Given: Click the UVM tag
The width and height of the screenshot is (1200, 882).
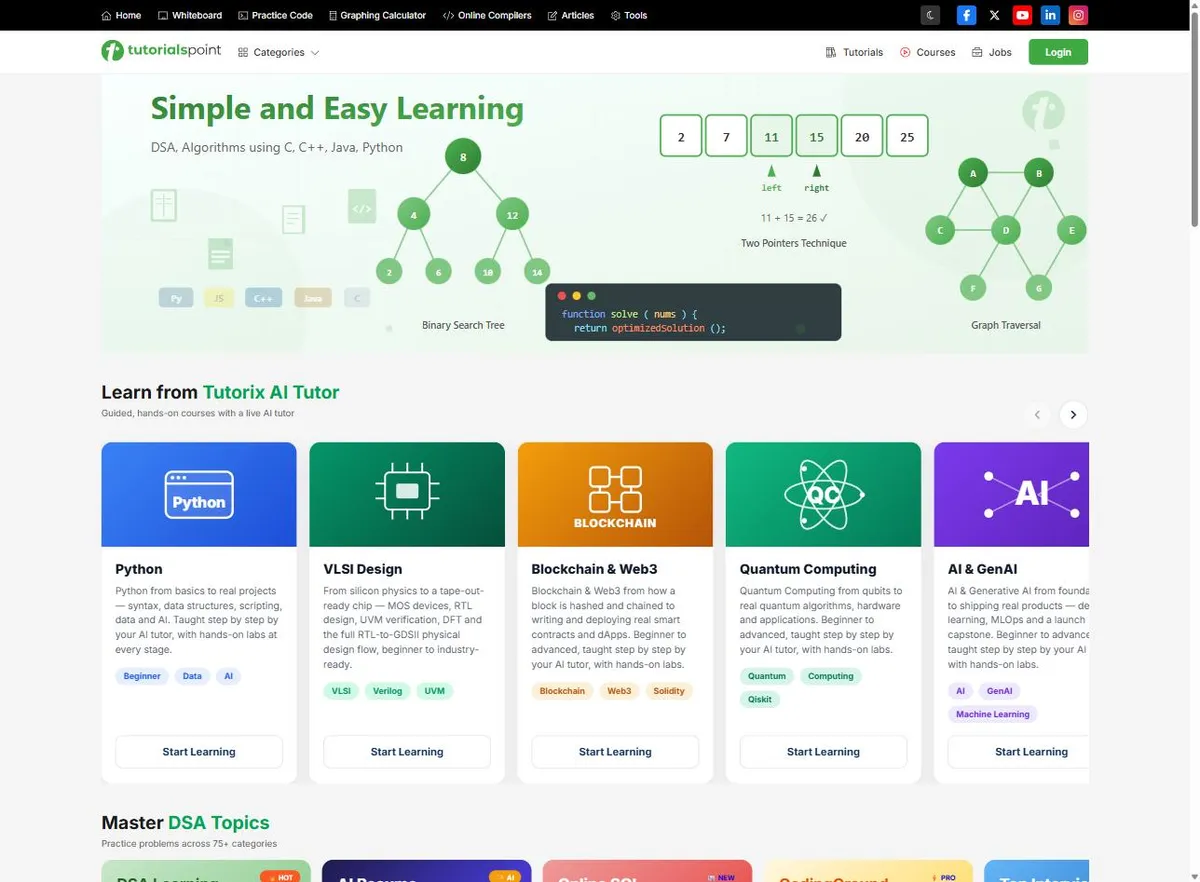Looking at the screenshot, I should pyautogui.click(x=434, y=691).
